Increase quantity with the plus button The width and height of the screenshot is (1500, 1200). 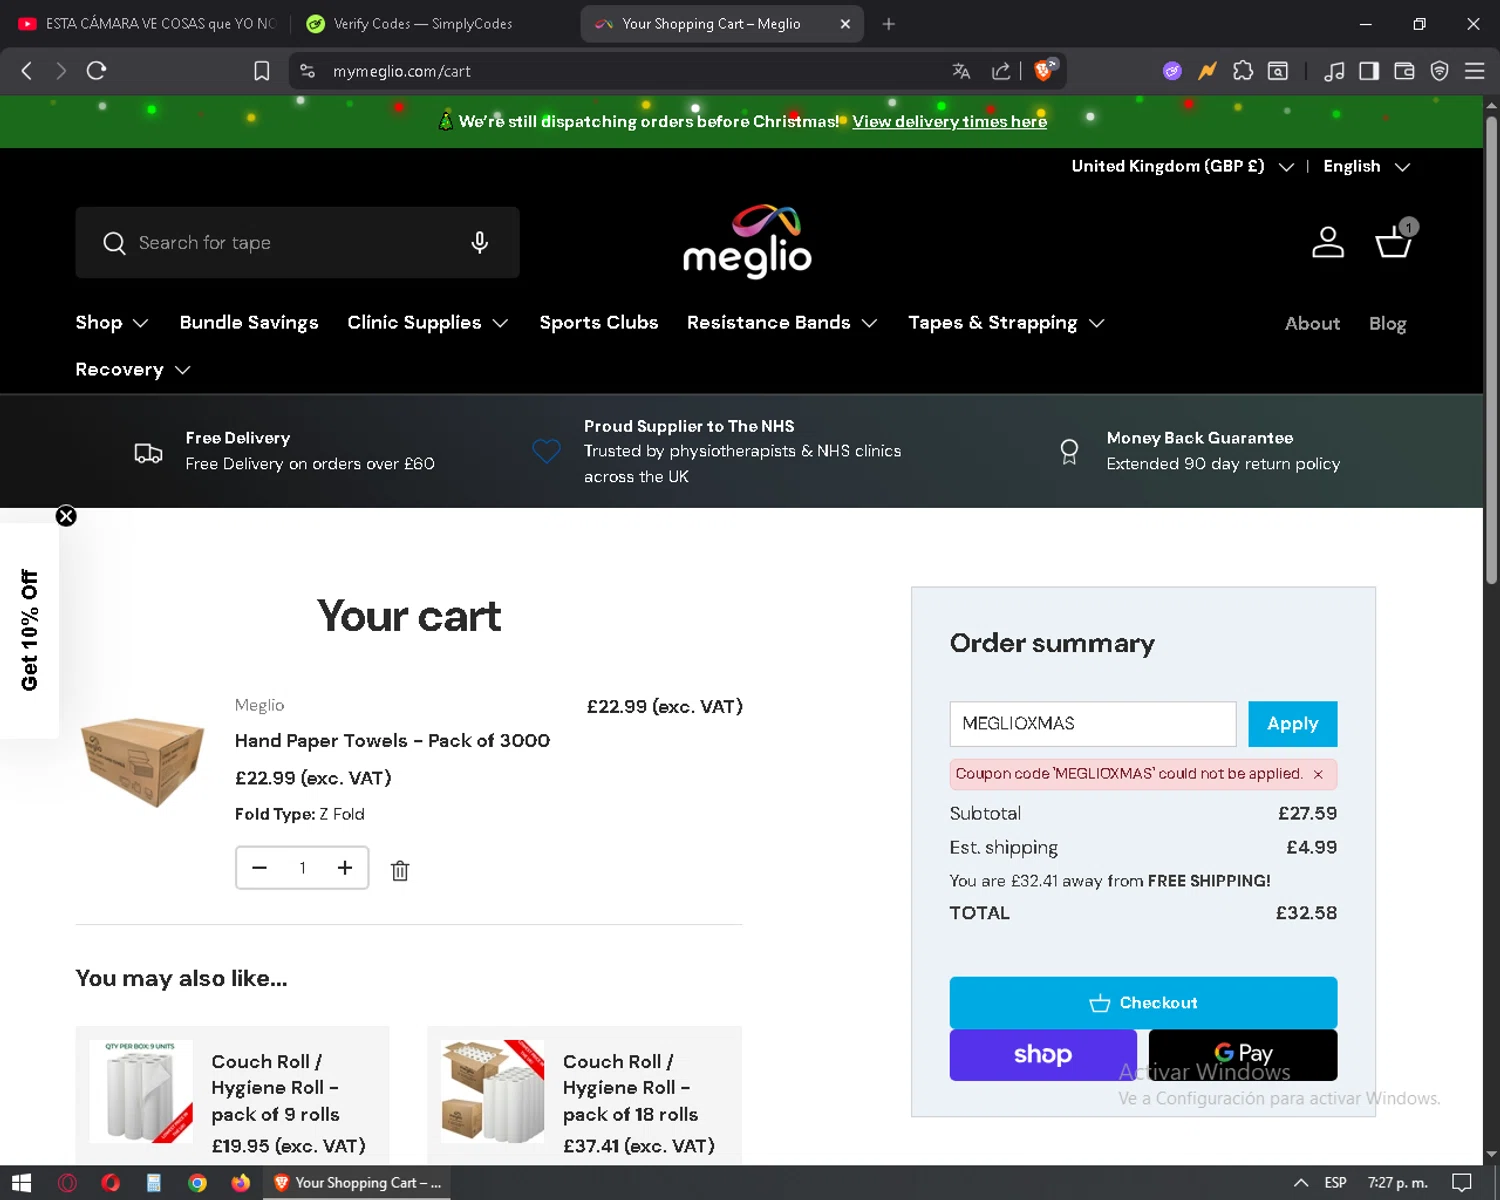click(345, 868)
